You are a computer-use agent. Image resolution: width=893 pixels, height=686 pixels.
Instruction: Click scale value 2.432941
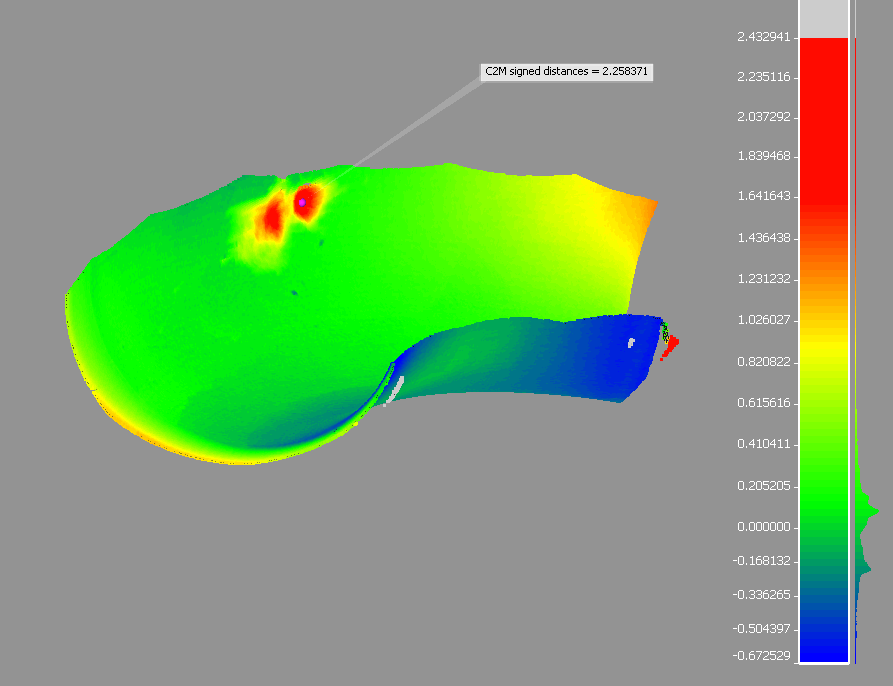pyautogui.click(x=764, y=37)
